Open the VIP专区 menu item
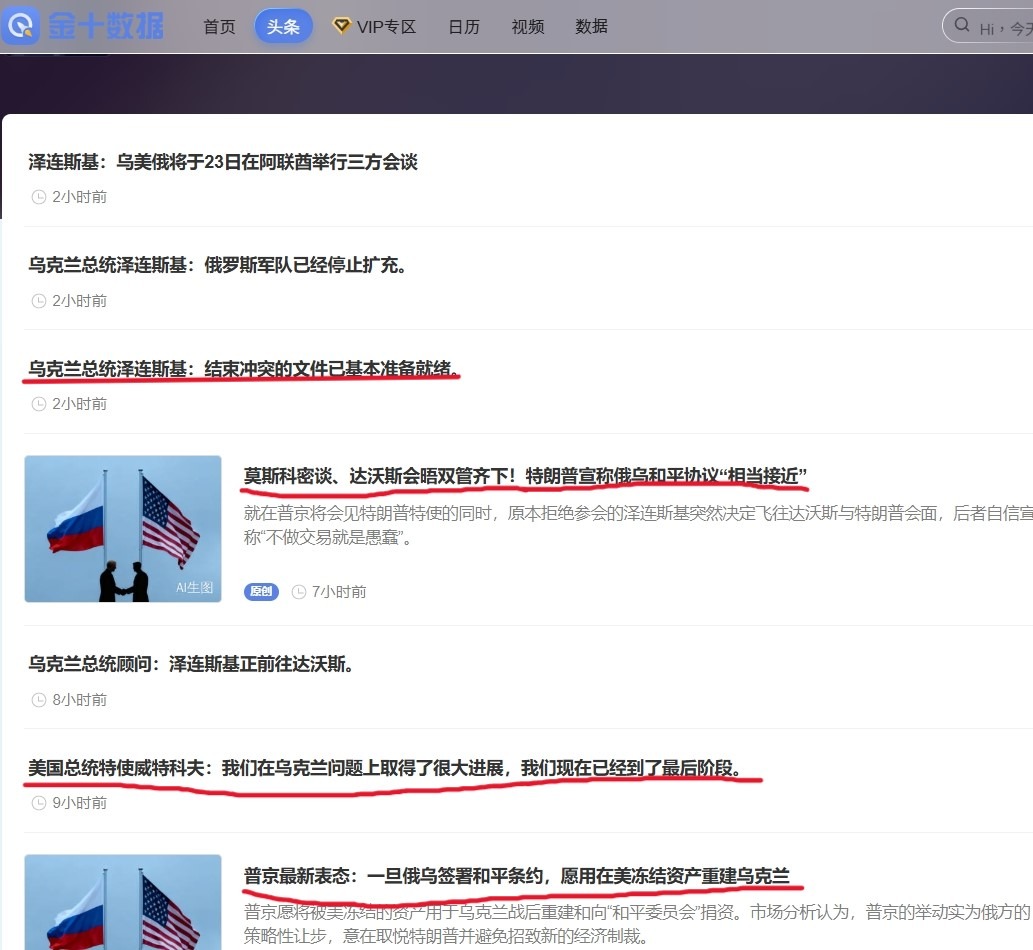1033x950 pixels. (386, 27)
